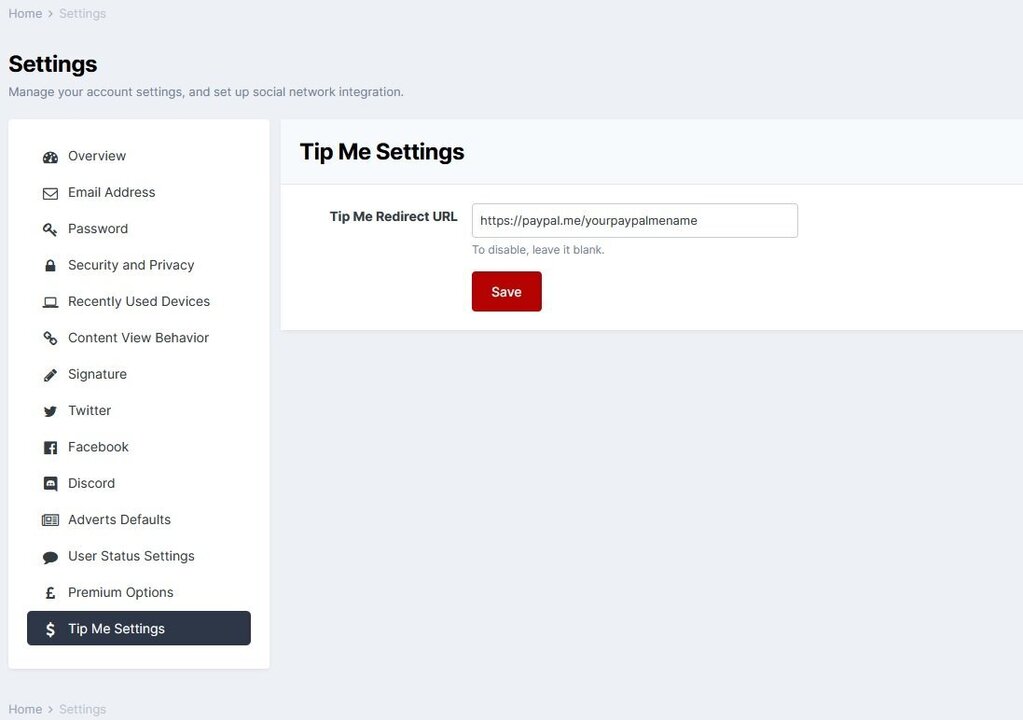
Task: Click the Home breadcrumb link at top
Action: [x=25, y=13]
